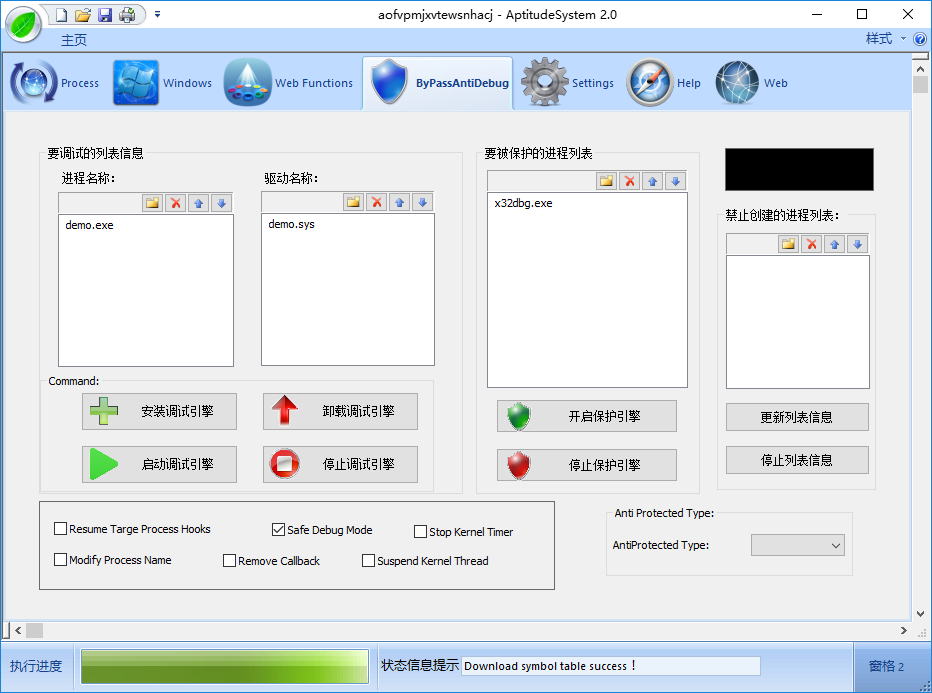Click the green leaf application button
932x693 pixels.
point(23,25)
